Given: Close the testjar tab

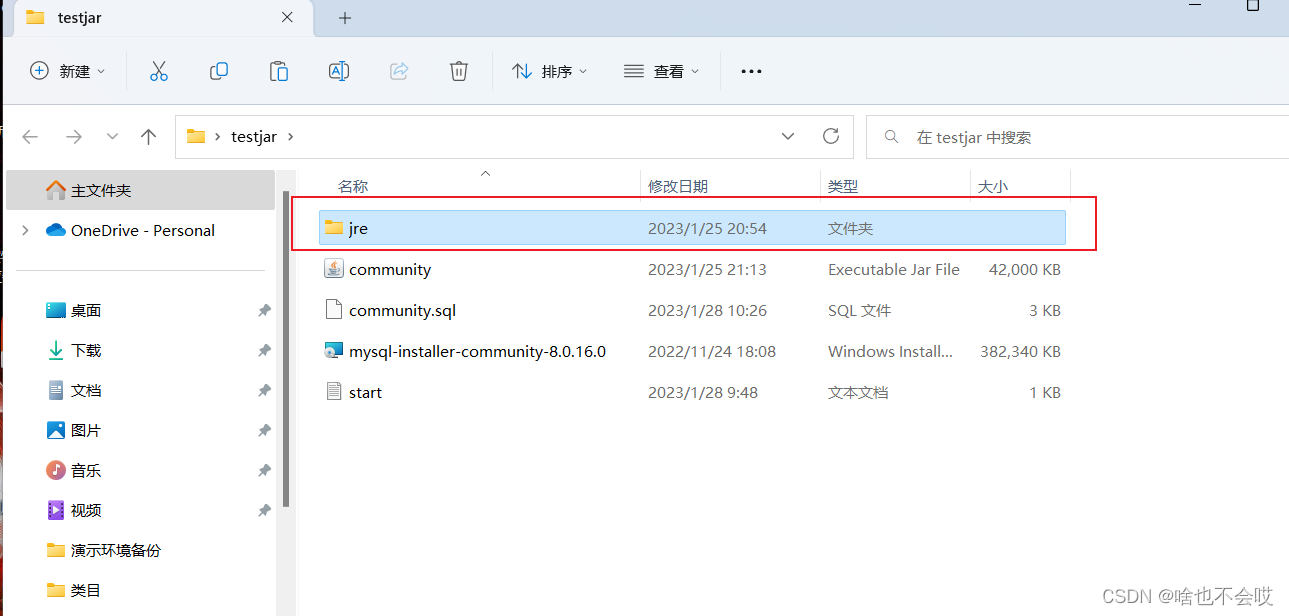Looking at the screenshot, I should 287,17.
